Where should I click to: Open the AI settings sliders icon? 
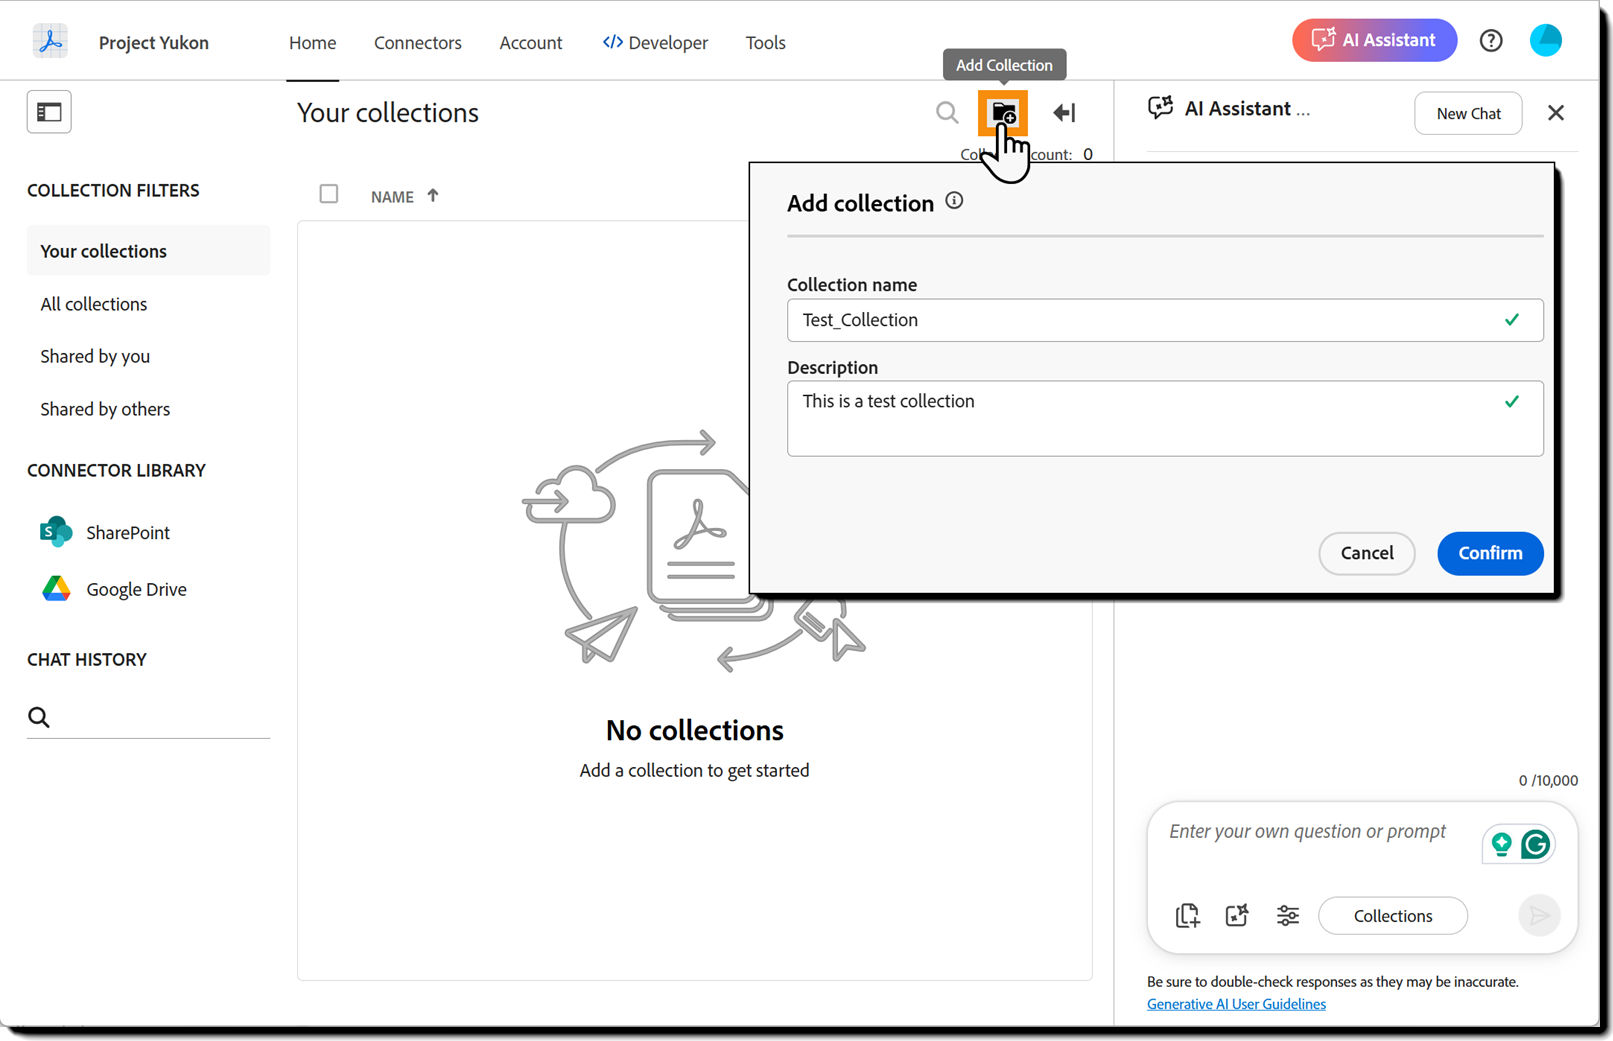click(1288, 915)
